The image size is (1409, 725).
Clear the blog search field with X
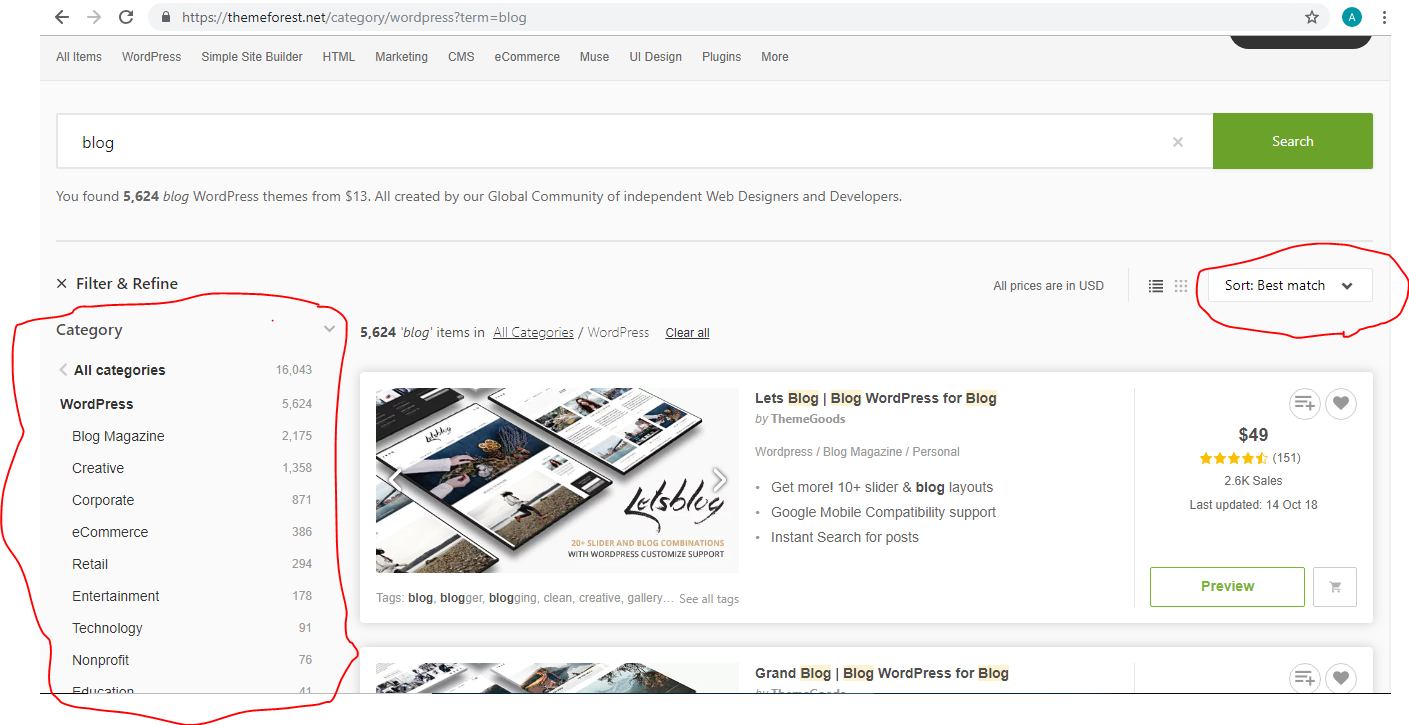pyautogui.click(x=1178, y=142)
